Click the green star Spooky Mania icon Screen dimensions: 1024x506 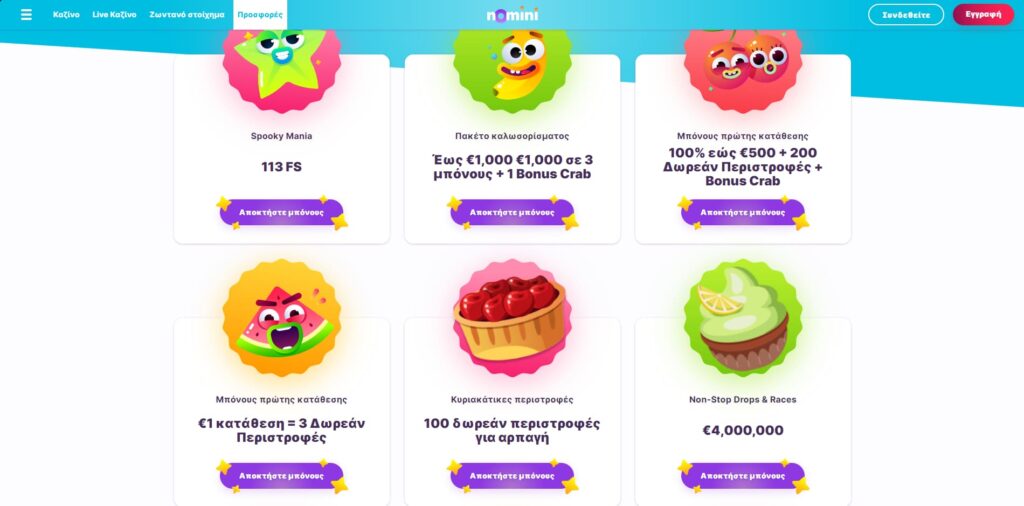(281, 63)
